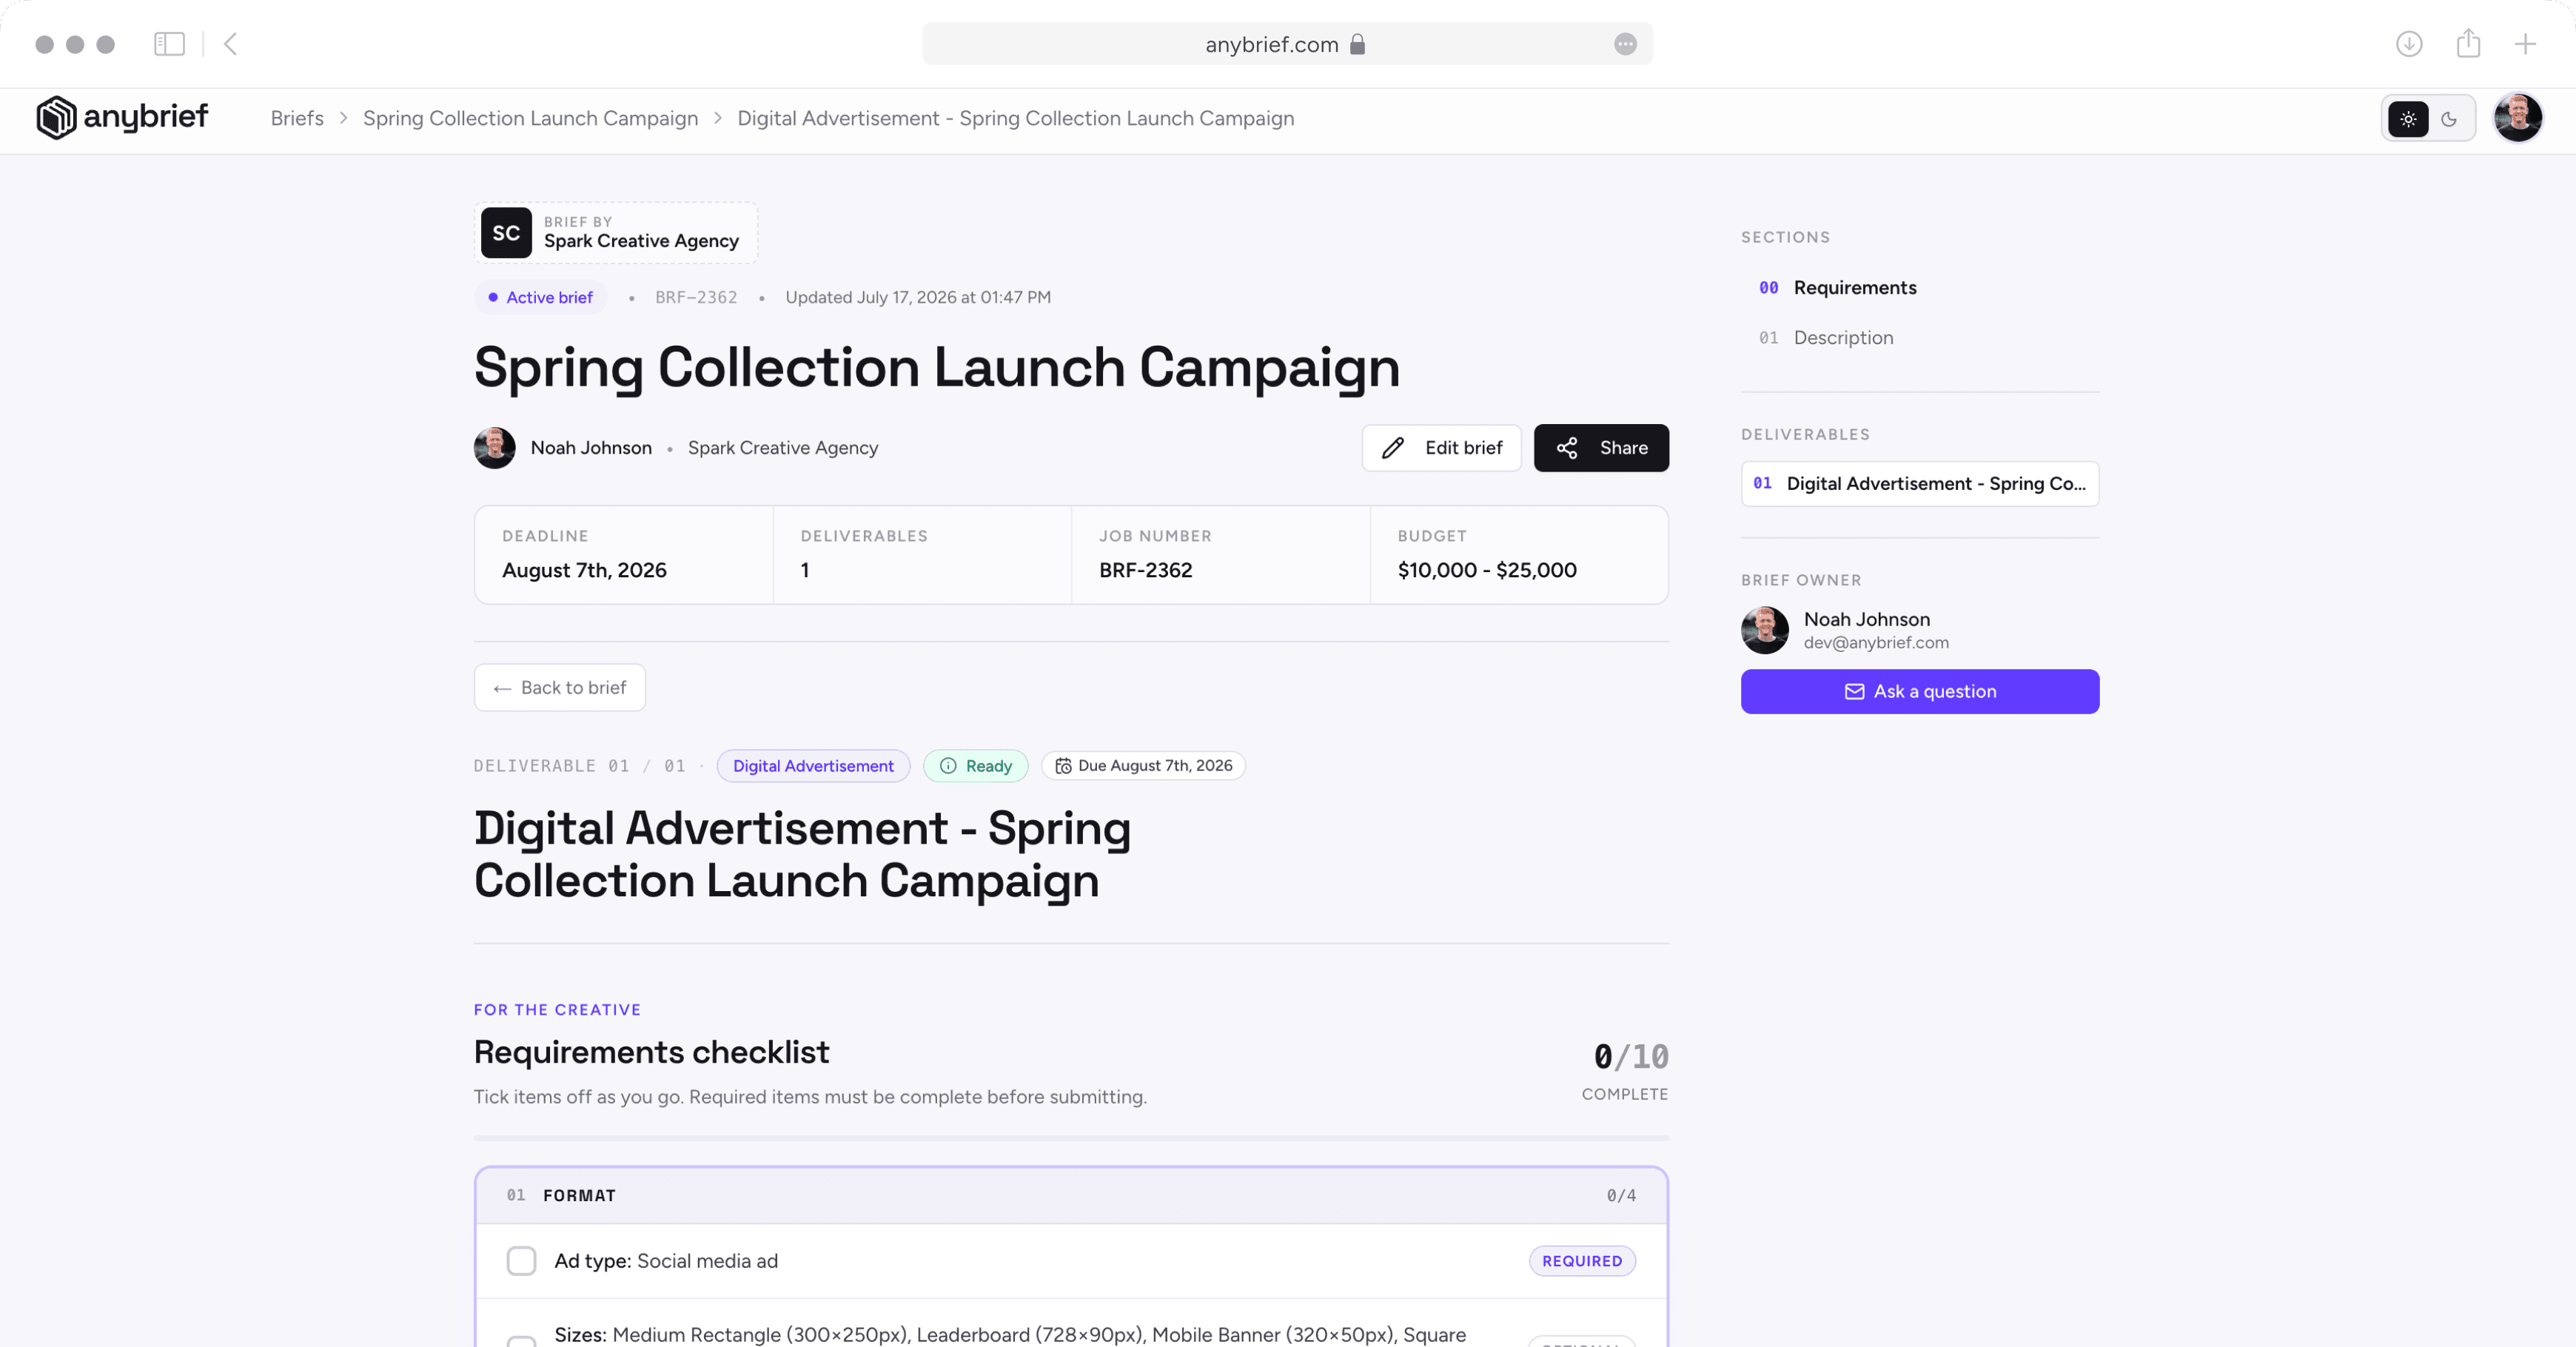
Task: Click the Edit brief button
Action: (1441, 448)
